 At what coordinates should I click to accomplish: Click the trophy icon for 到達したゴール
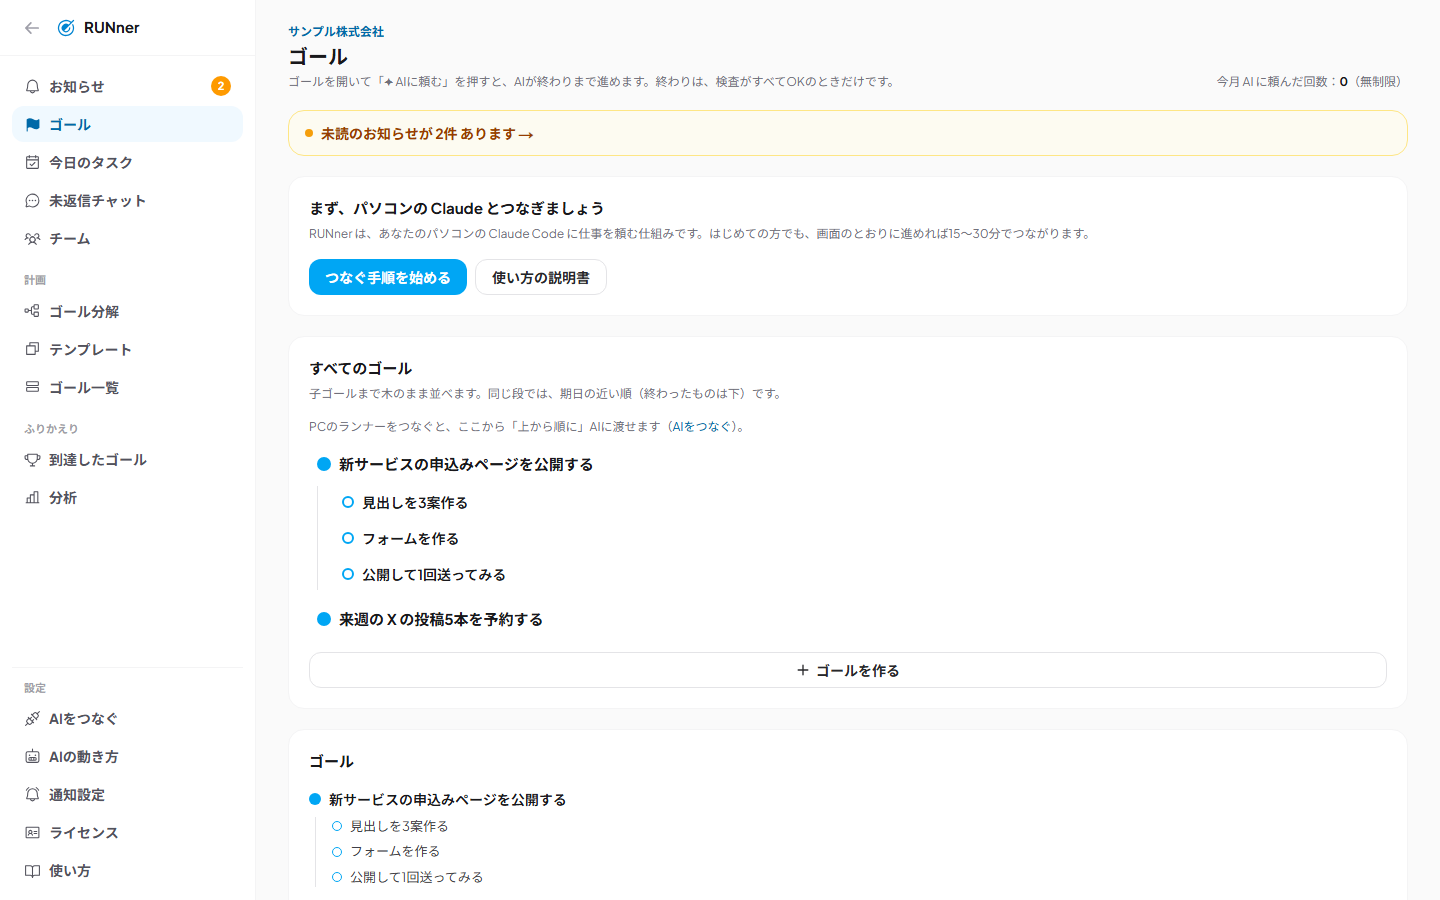tap(32, 460)
